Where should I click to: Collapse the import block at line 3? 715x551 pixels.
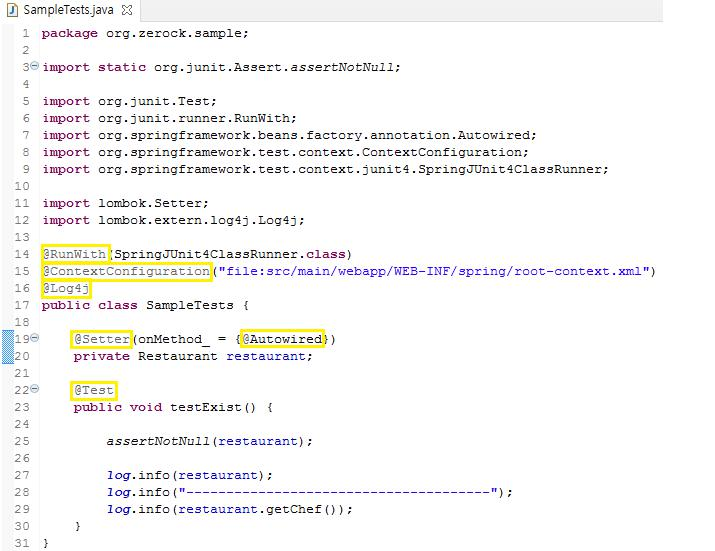click(34, 66)
